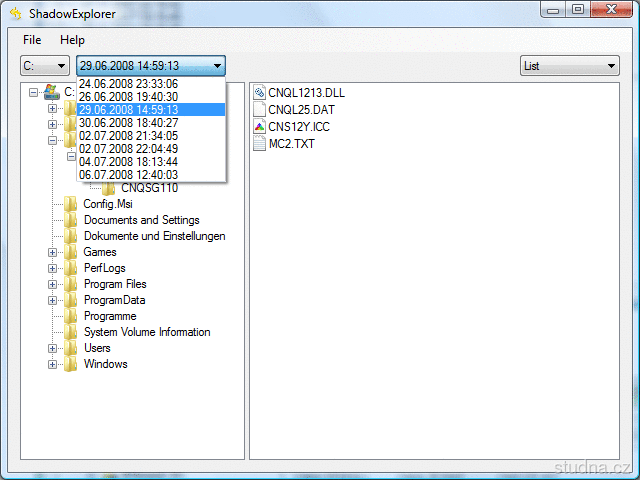The width and height of the screenshot is (640, 480).
Task: Select the Documents and Settings folder
Action: [141, 220]
